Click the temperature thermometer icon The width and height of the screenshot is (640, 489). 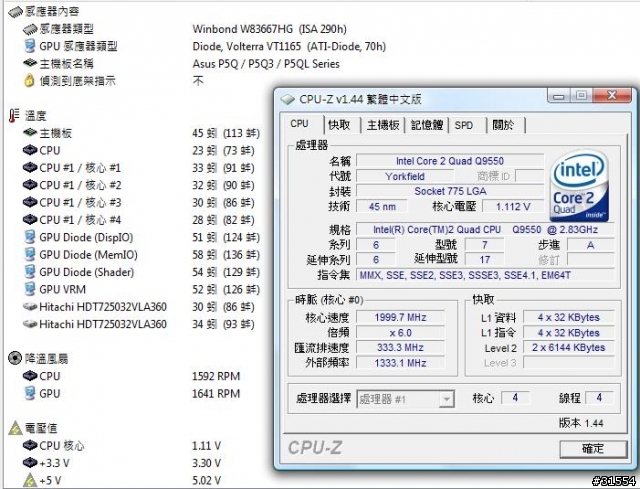[14, 116]
